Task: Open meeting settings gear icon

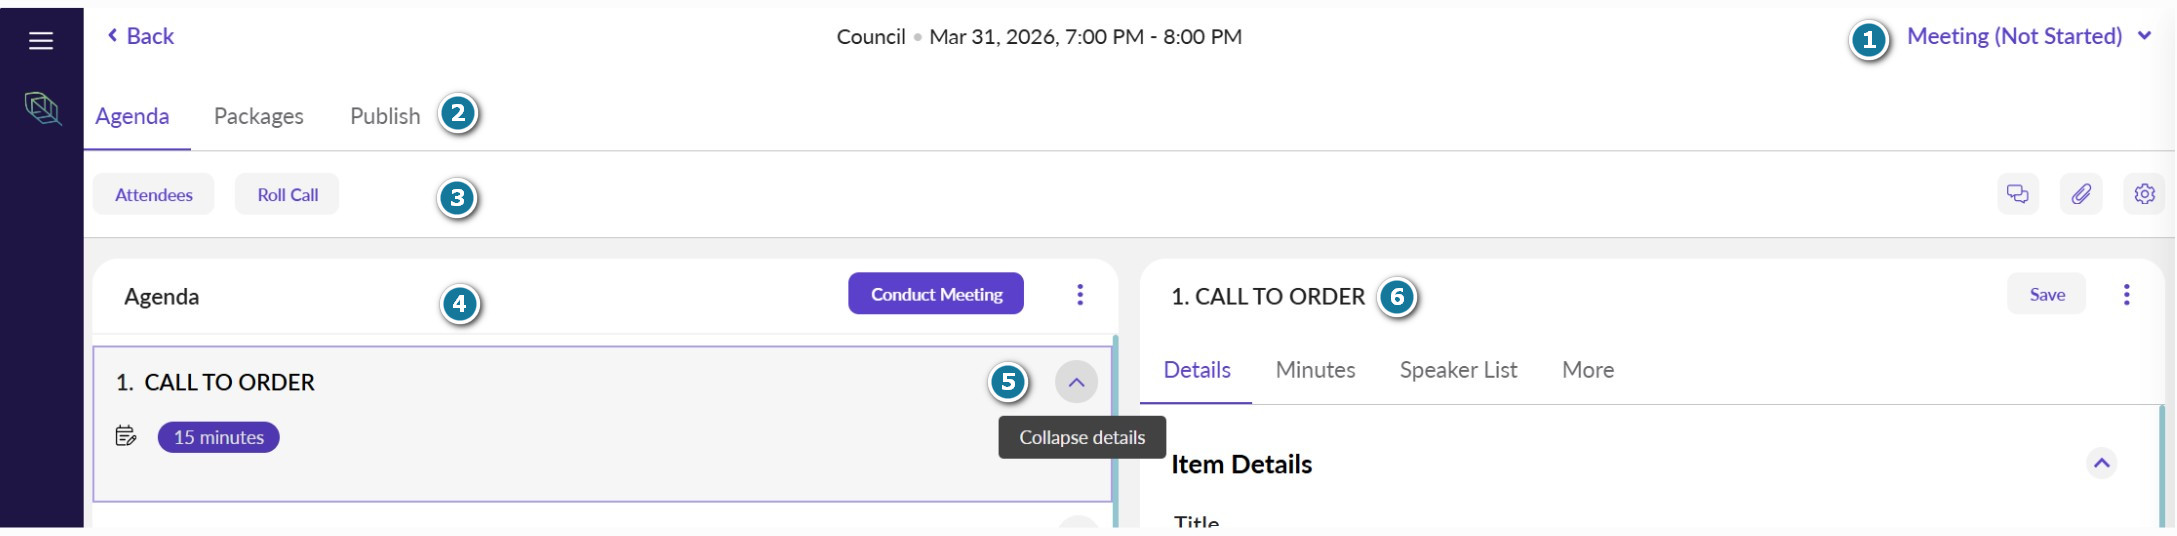Action: click(2144, 194)
